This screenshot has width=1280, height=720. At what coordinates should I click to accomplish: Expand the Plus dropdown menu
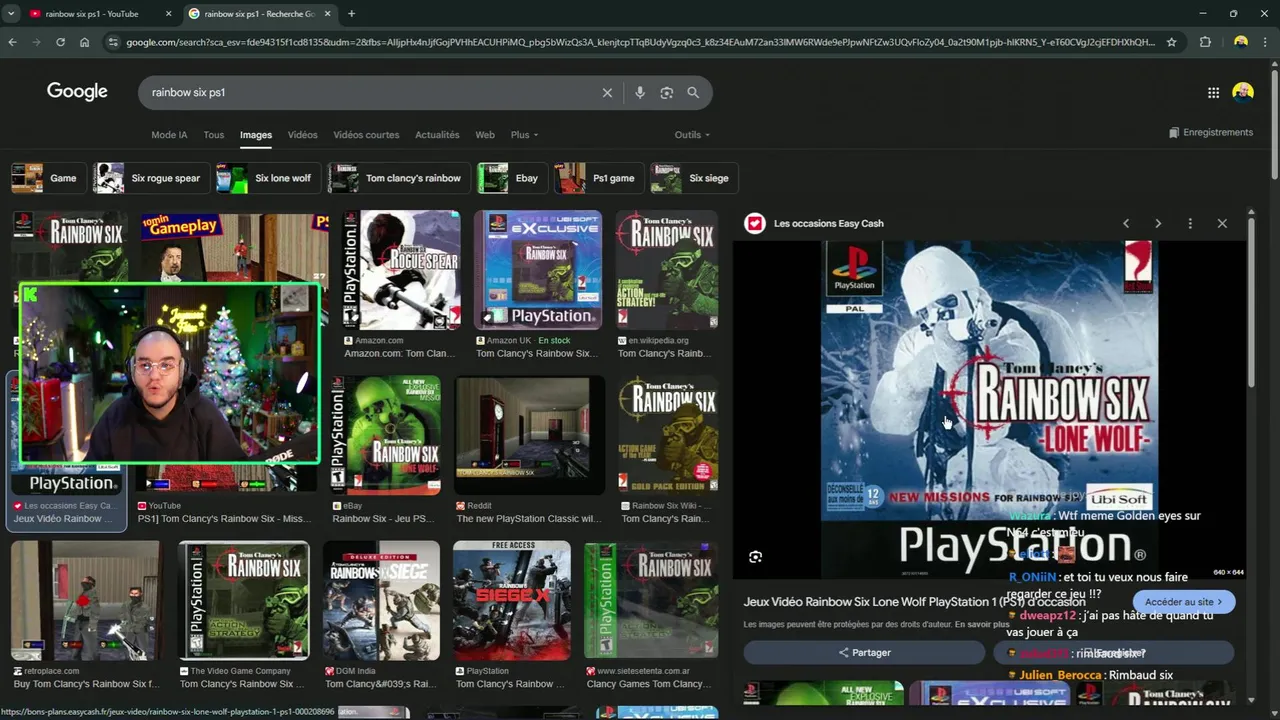pyautogui.click(x=524, y=135)
